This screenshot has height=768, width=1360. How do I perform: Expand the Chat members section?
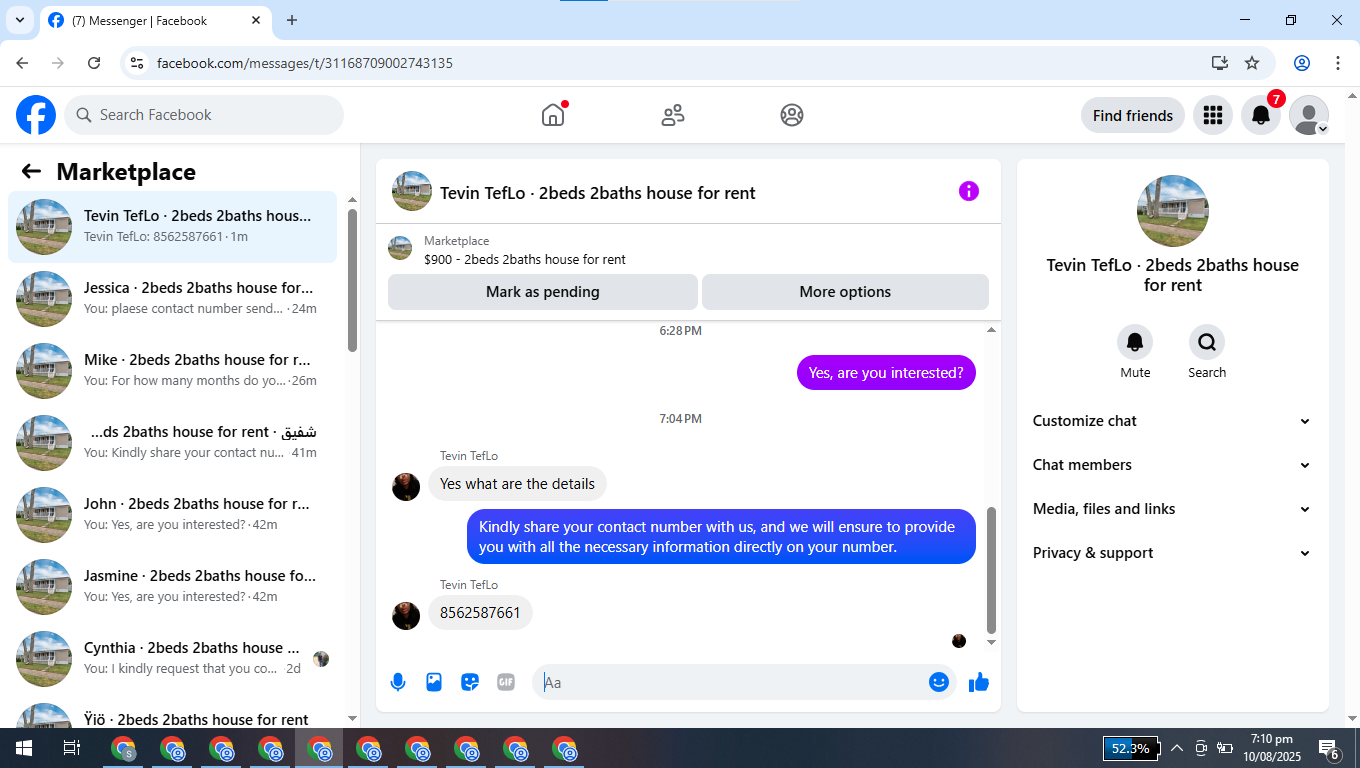pyautogui.click(x=1172, y=465)
